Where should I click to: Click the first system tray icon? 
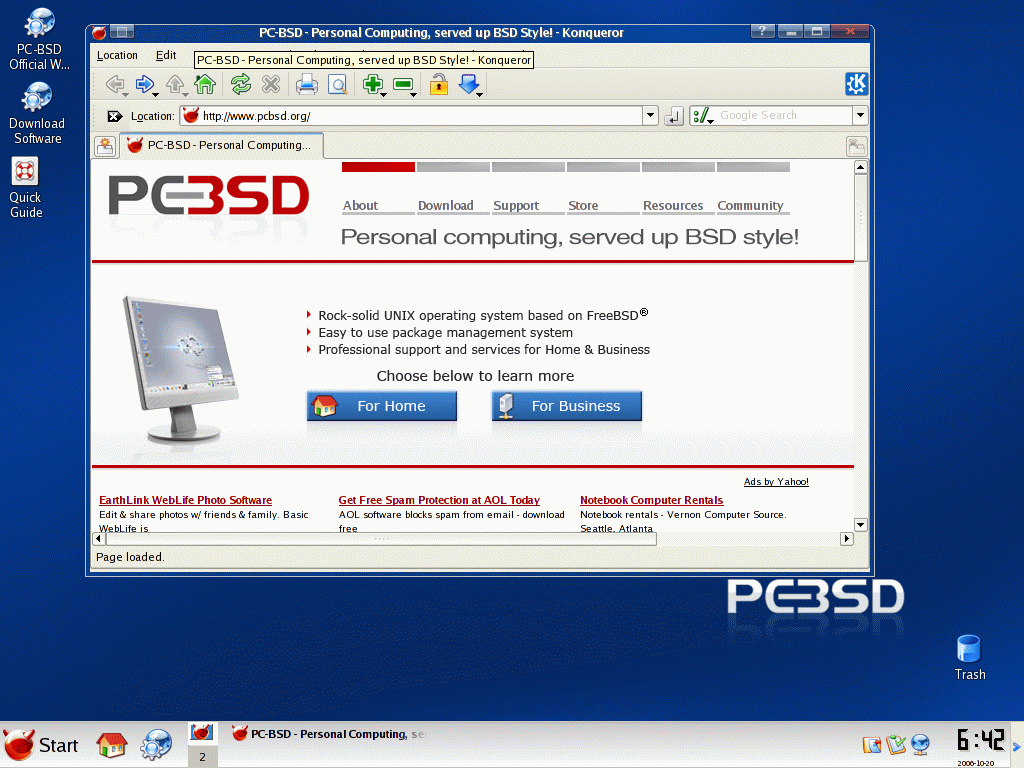(872, 744)
